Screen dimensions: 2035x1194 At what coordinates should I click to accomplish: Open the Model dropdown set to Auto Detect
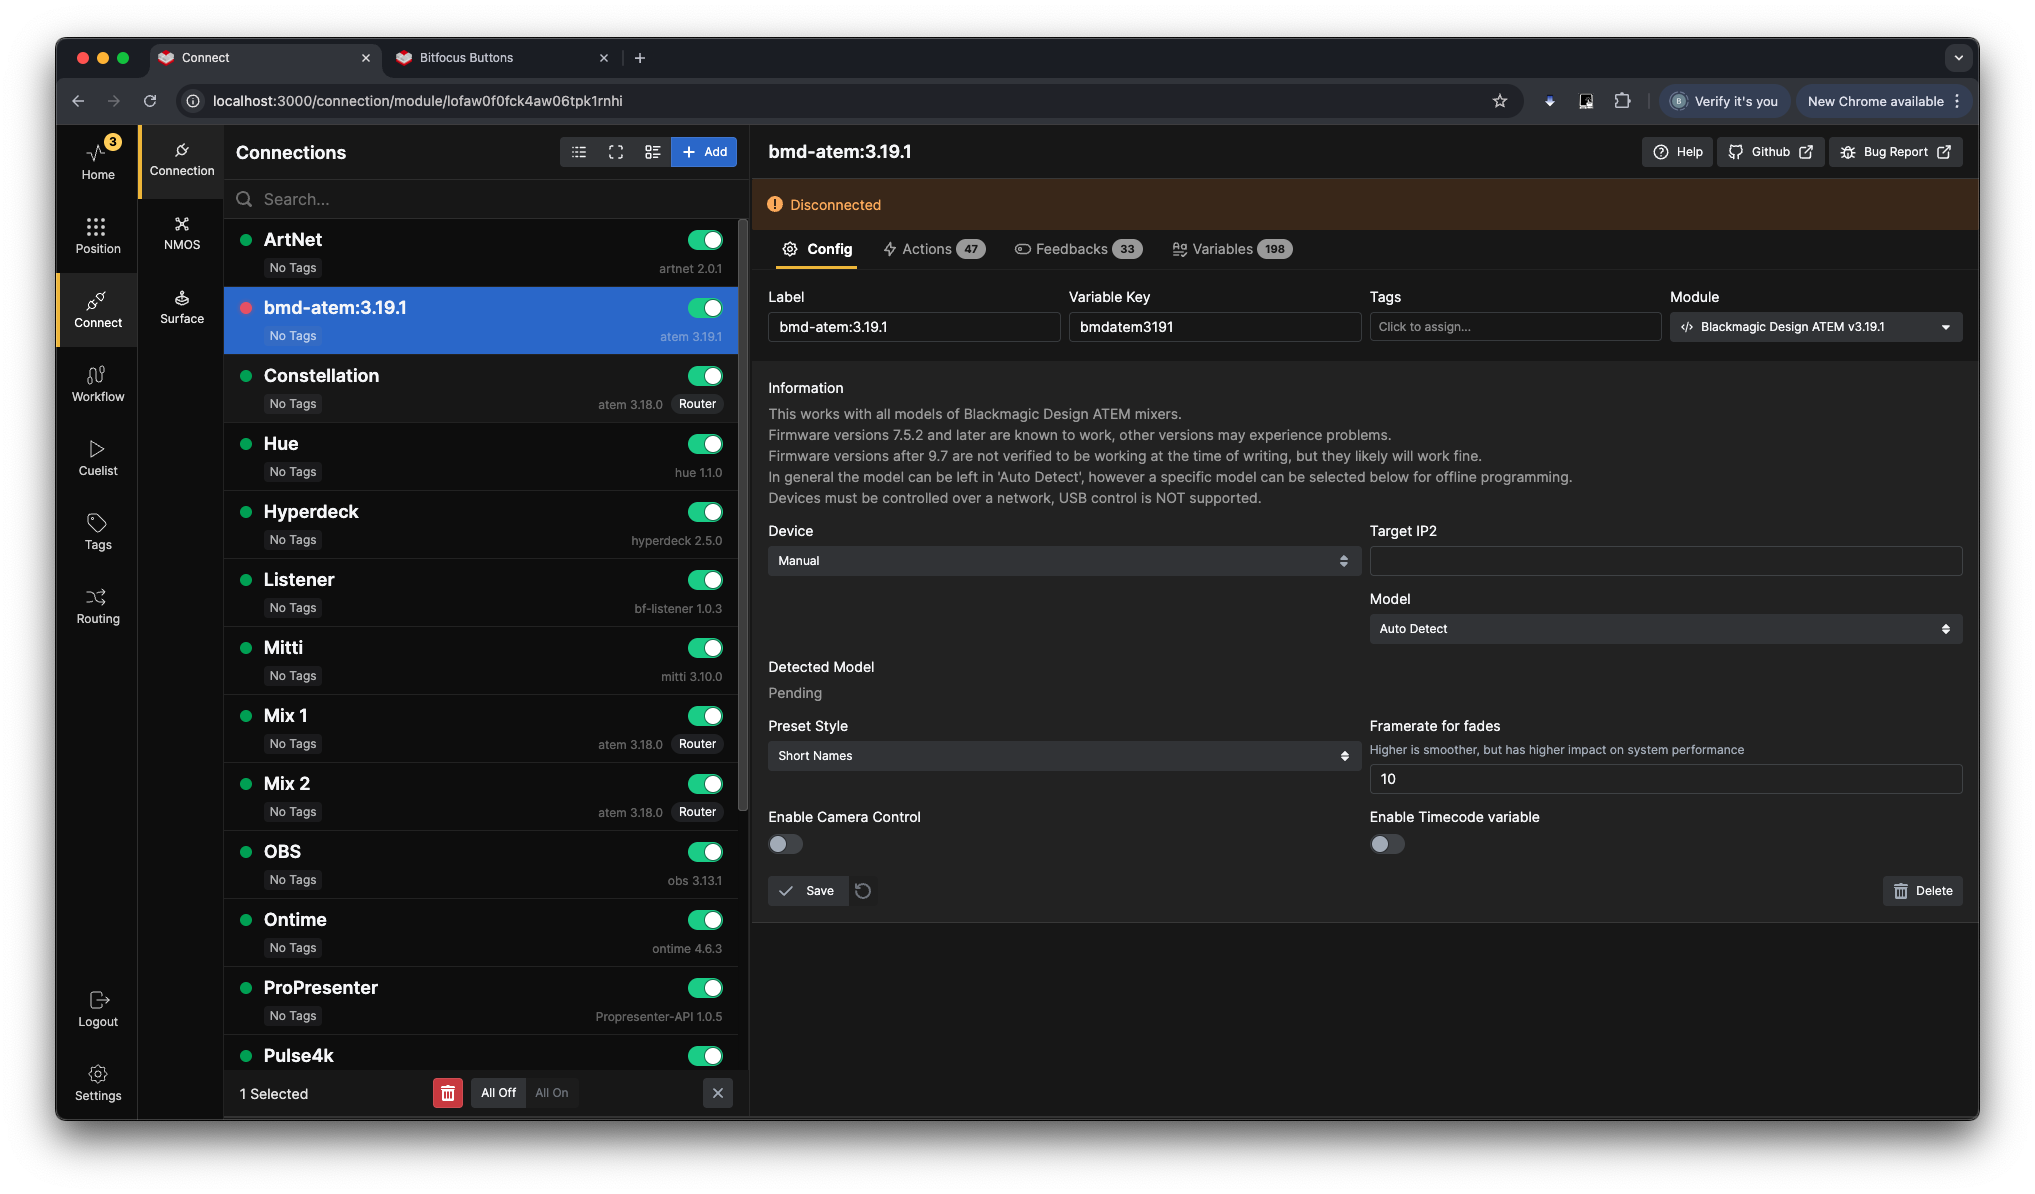(1666, 629)
